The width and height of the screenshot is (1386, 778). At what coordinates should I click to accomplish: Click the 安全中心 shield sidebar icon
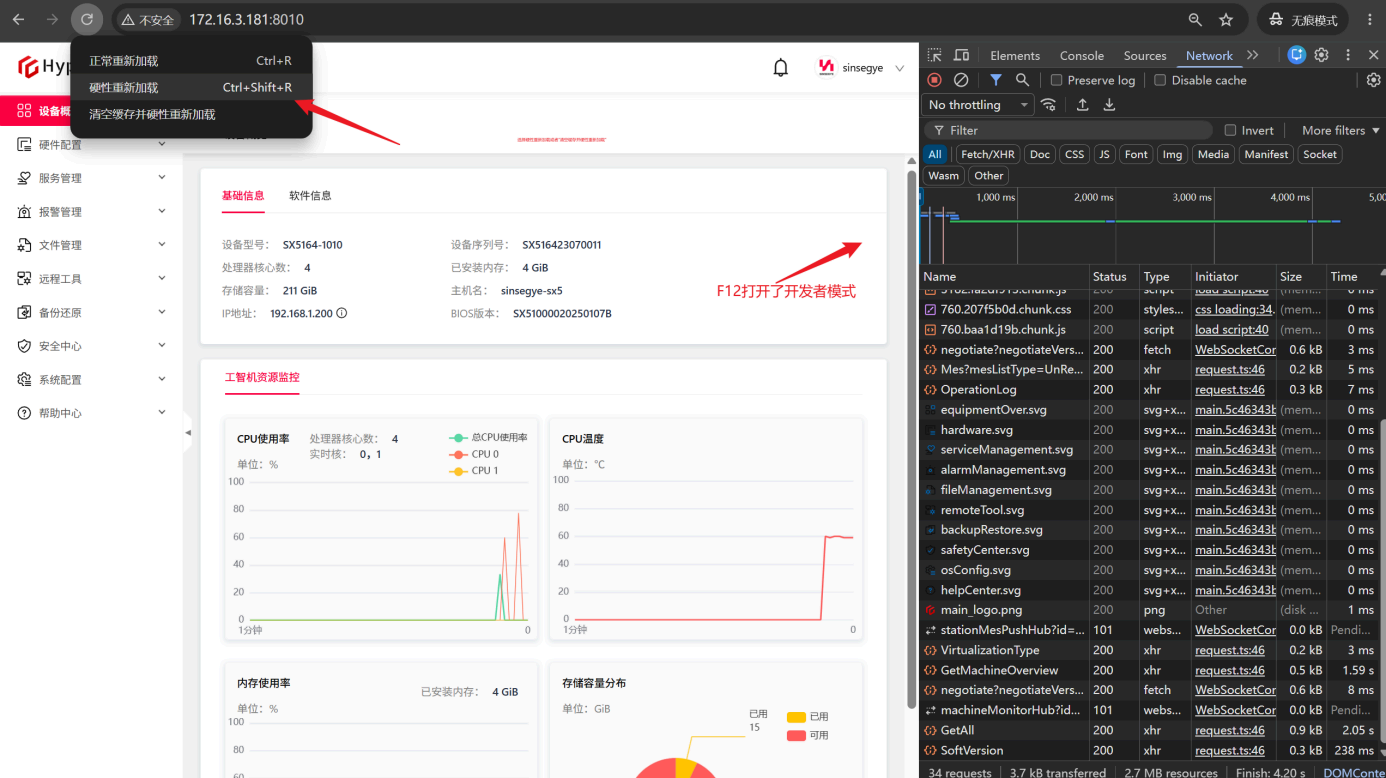[25, 346]
